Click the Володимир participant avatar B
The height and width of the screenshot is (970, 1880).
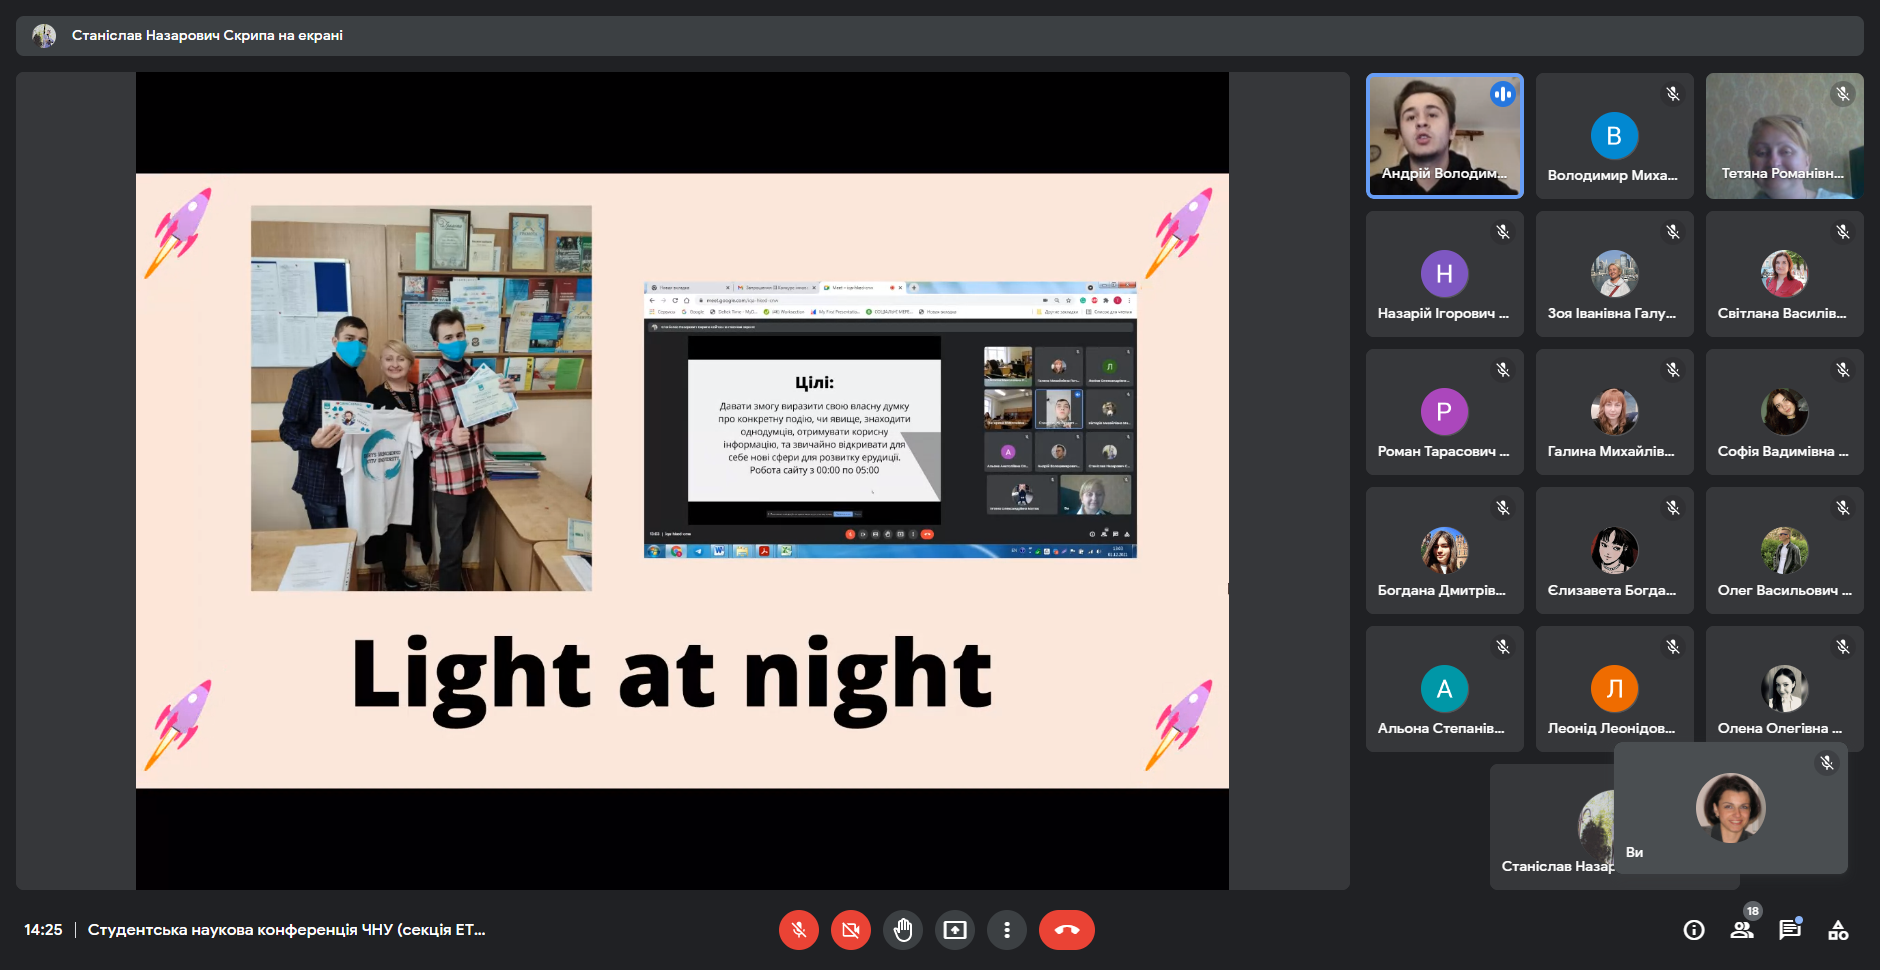[1614, 136]
